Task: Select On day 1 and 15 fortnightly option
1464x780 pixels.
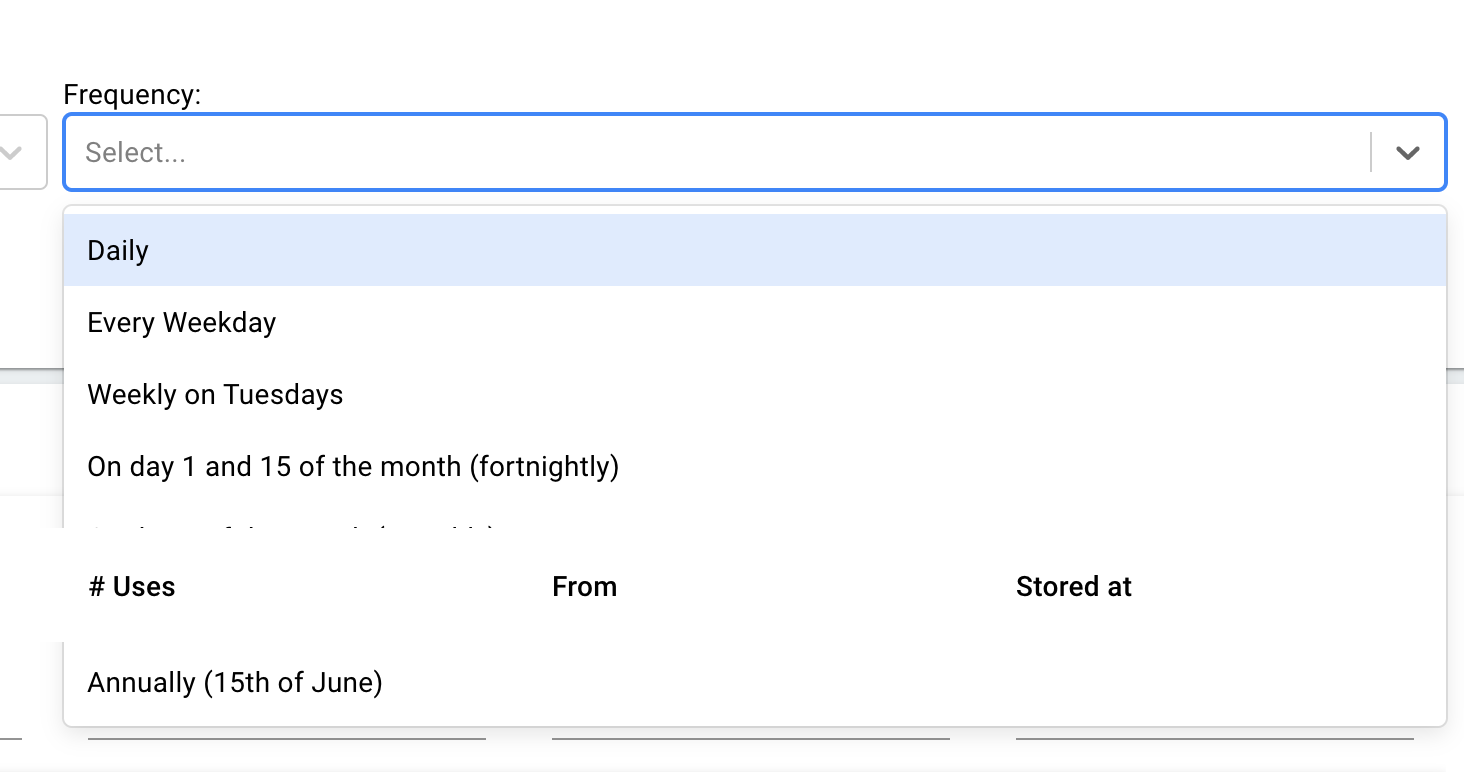Action: [x=755, y=466]
